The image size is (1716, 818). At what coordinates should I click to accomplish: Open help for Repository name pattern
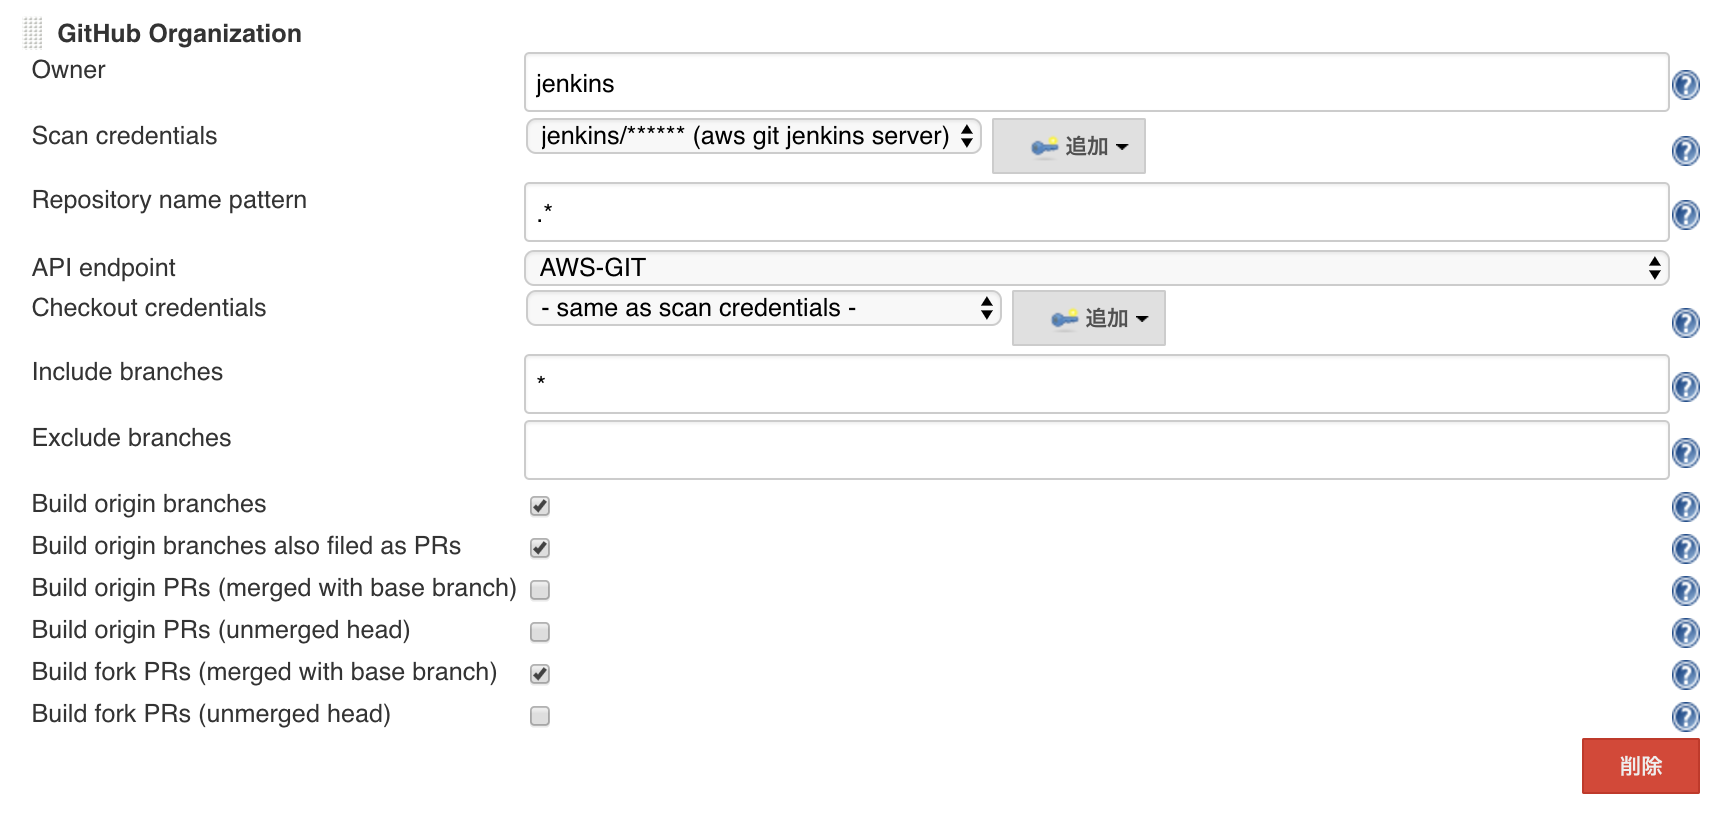tap(1684, 213)
